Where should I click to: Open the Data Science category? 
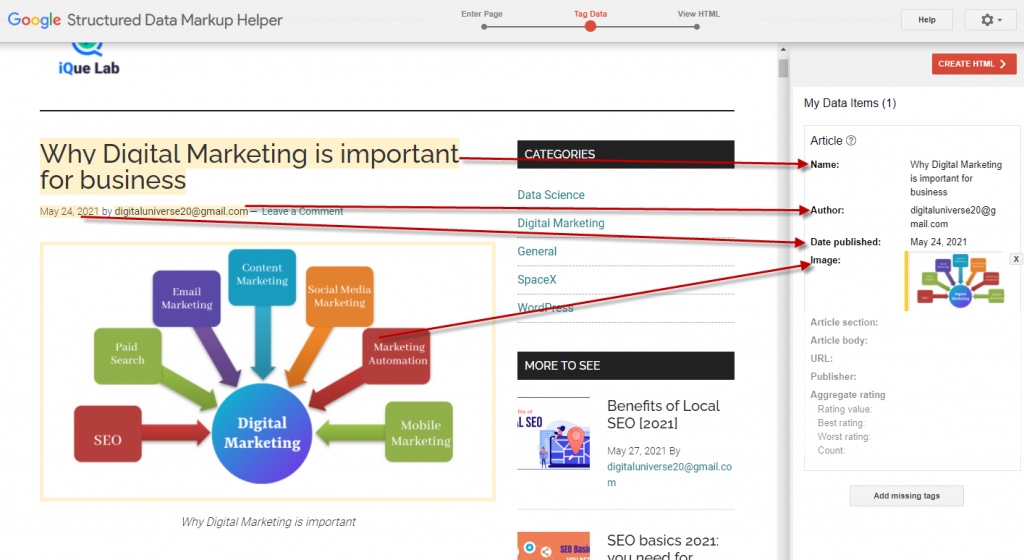pyautogui.click(x=551, y=195)
